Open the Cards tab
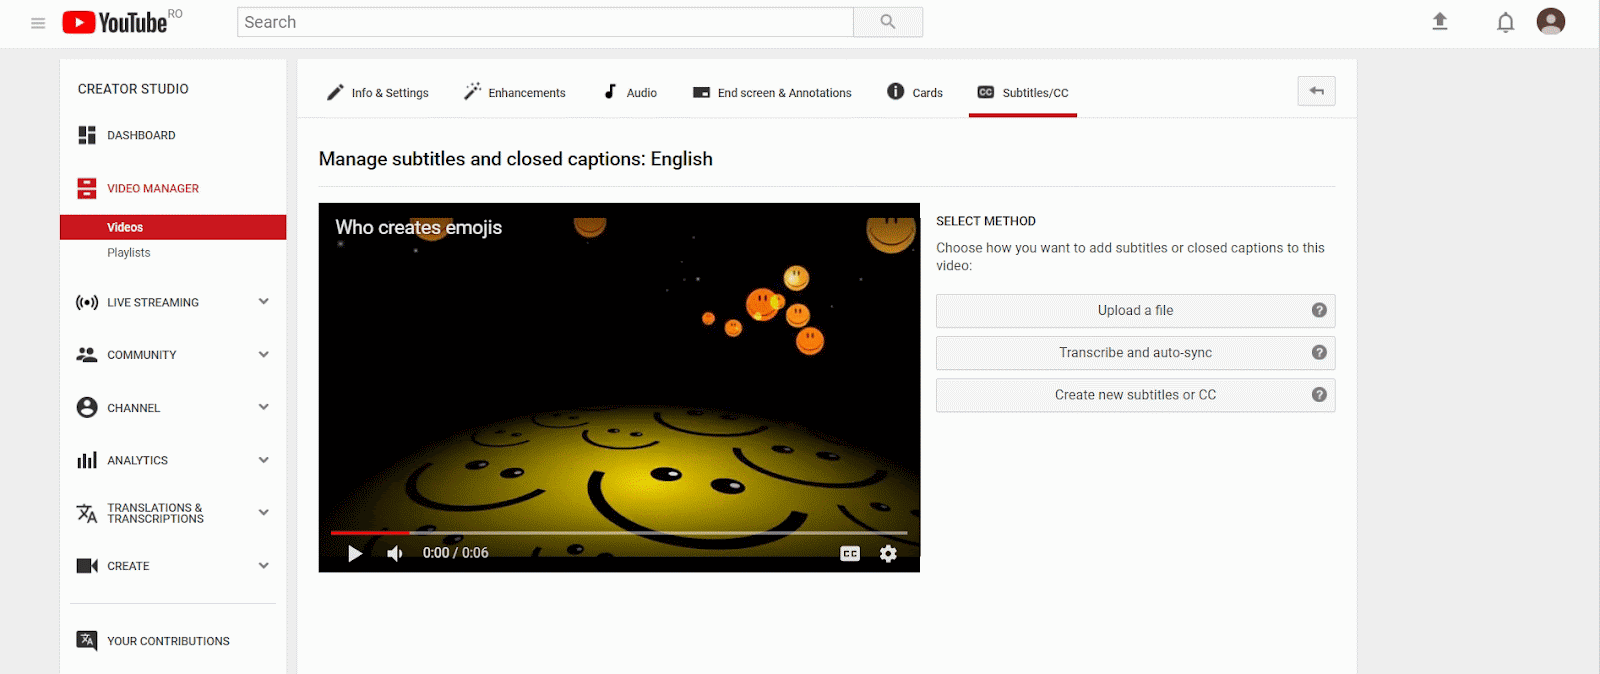 point(915,92)
